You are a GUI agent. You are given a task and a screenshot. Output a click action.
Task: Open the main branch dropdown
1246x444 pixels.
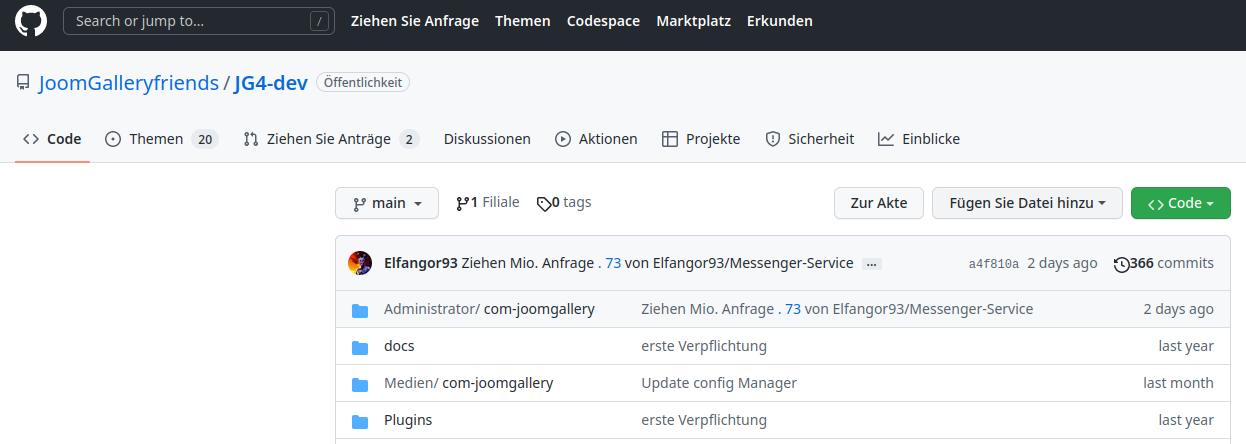pos(387,203)
